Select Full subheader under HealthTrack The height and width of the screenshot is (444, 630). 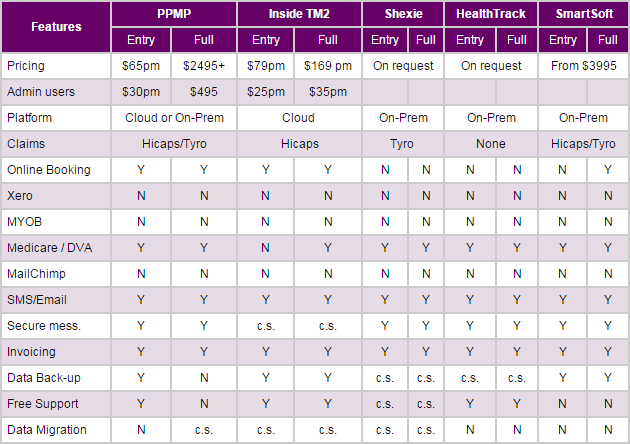[517, 40]
